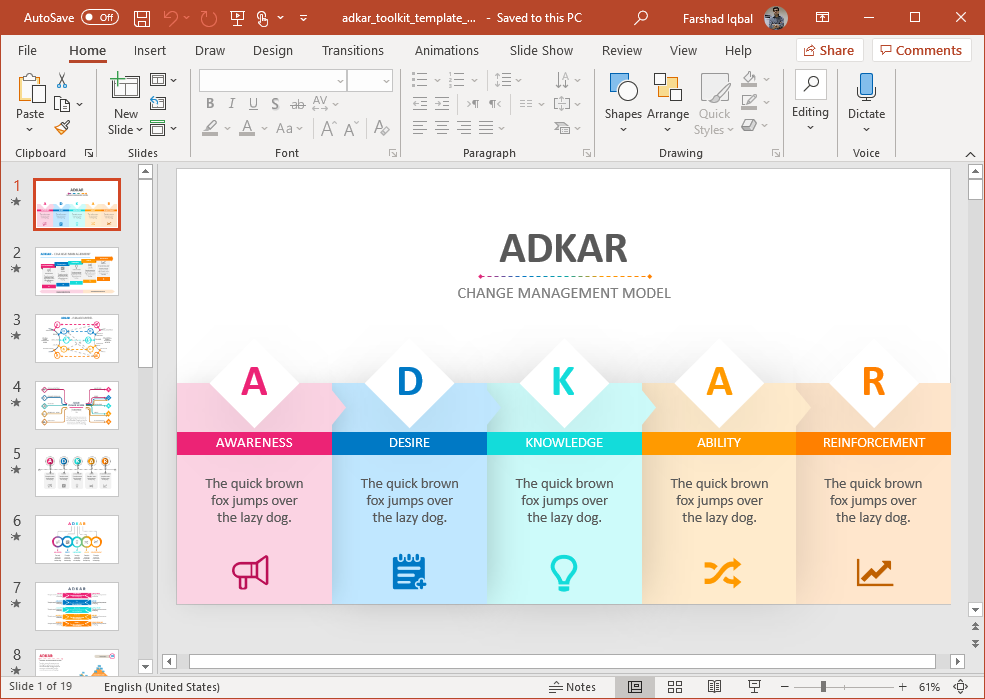Open the Transitions tab

(x=352, y=50)
